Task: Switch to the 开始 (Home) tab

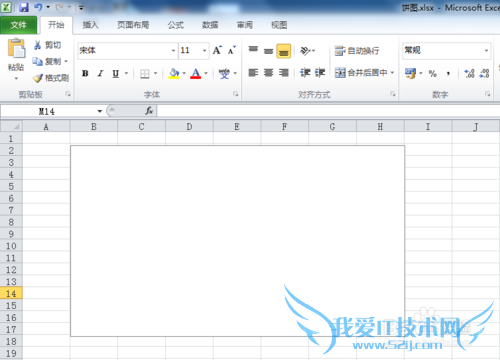Action: [56, 25]
